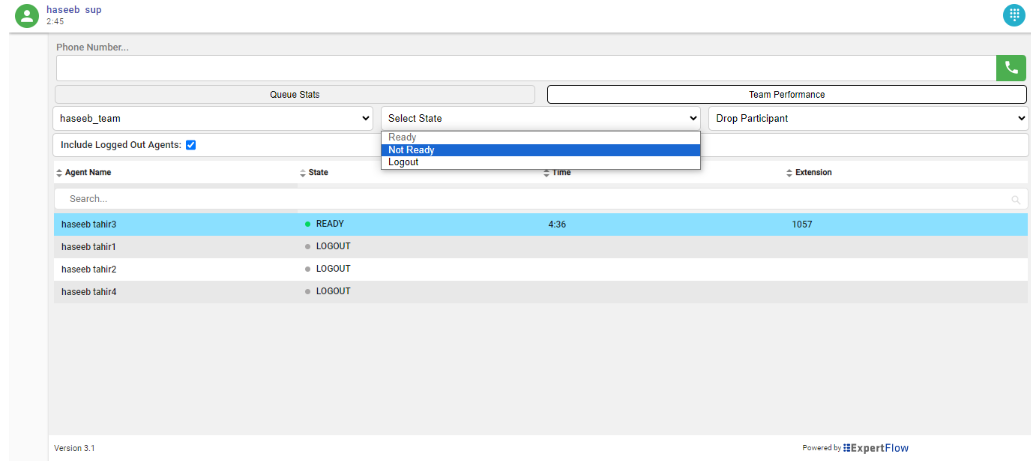The width and height of the screenshot is (1031, 461).
Task: Sort by State column arrows
Action: point(303,173)
